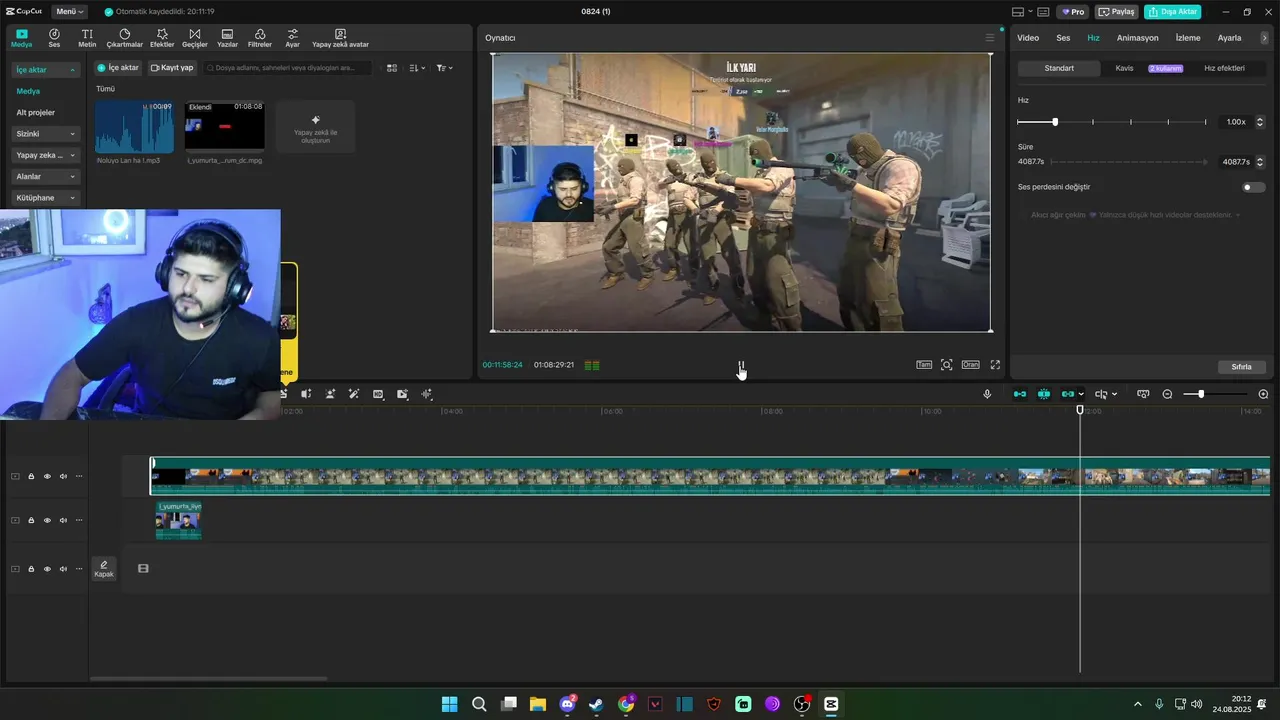Image resolution: width=1280 pixels, height=720 pixels.
Task: Open the Filtreler tab
Action: point(260,38)
